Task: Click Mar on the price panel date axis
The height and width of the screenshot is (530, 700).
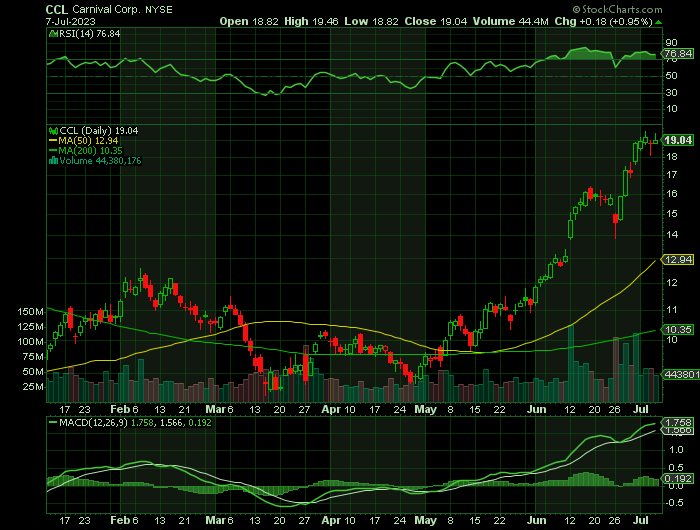Action: [216, 409]
